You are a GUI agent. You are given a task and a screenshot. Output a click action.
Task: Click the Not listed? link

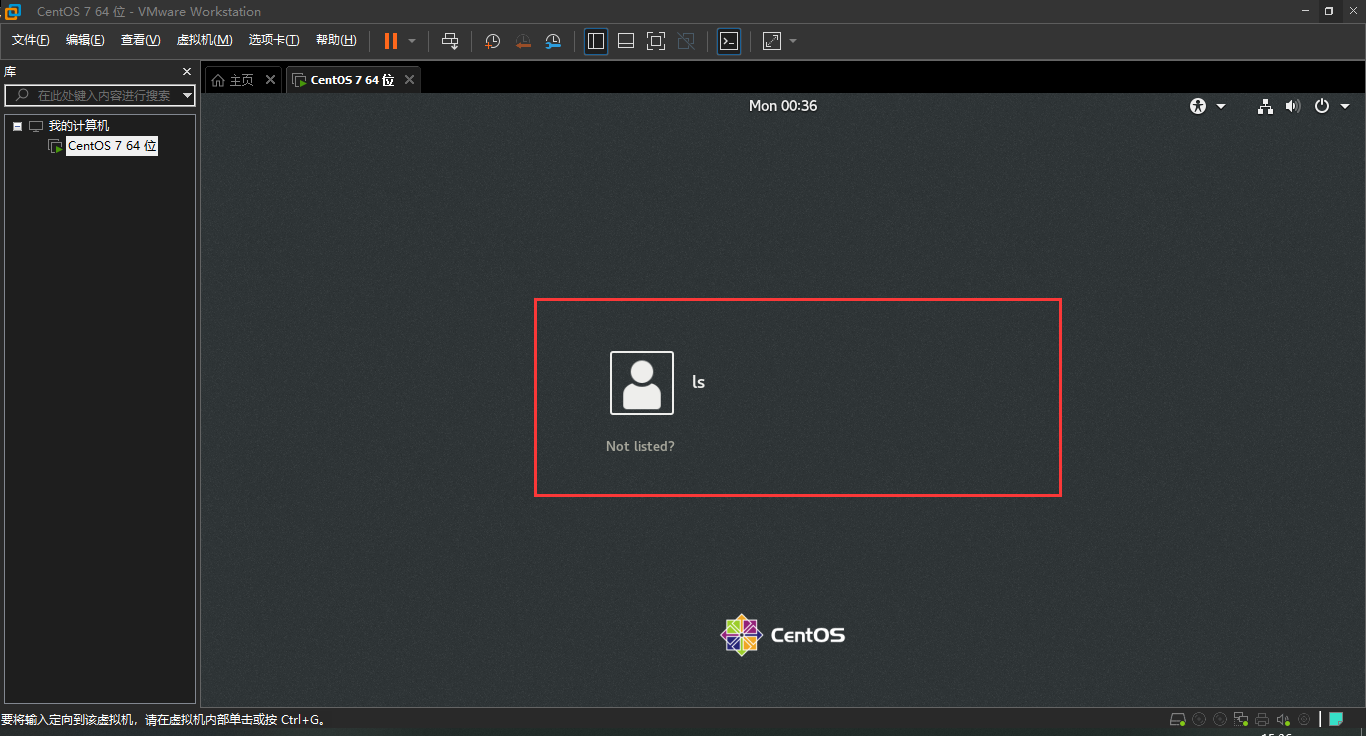640,446
